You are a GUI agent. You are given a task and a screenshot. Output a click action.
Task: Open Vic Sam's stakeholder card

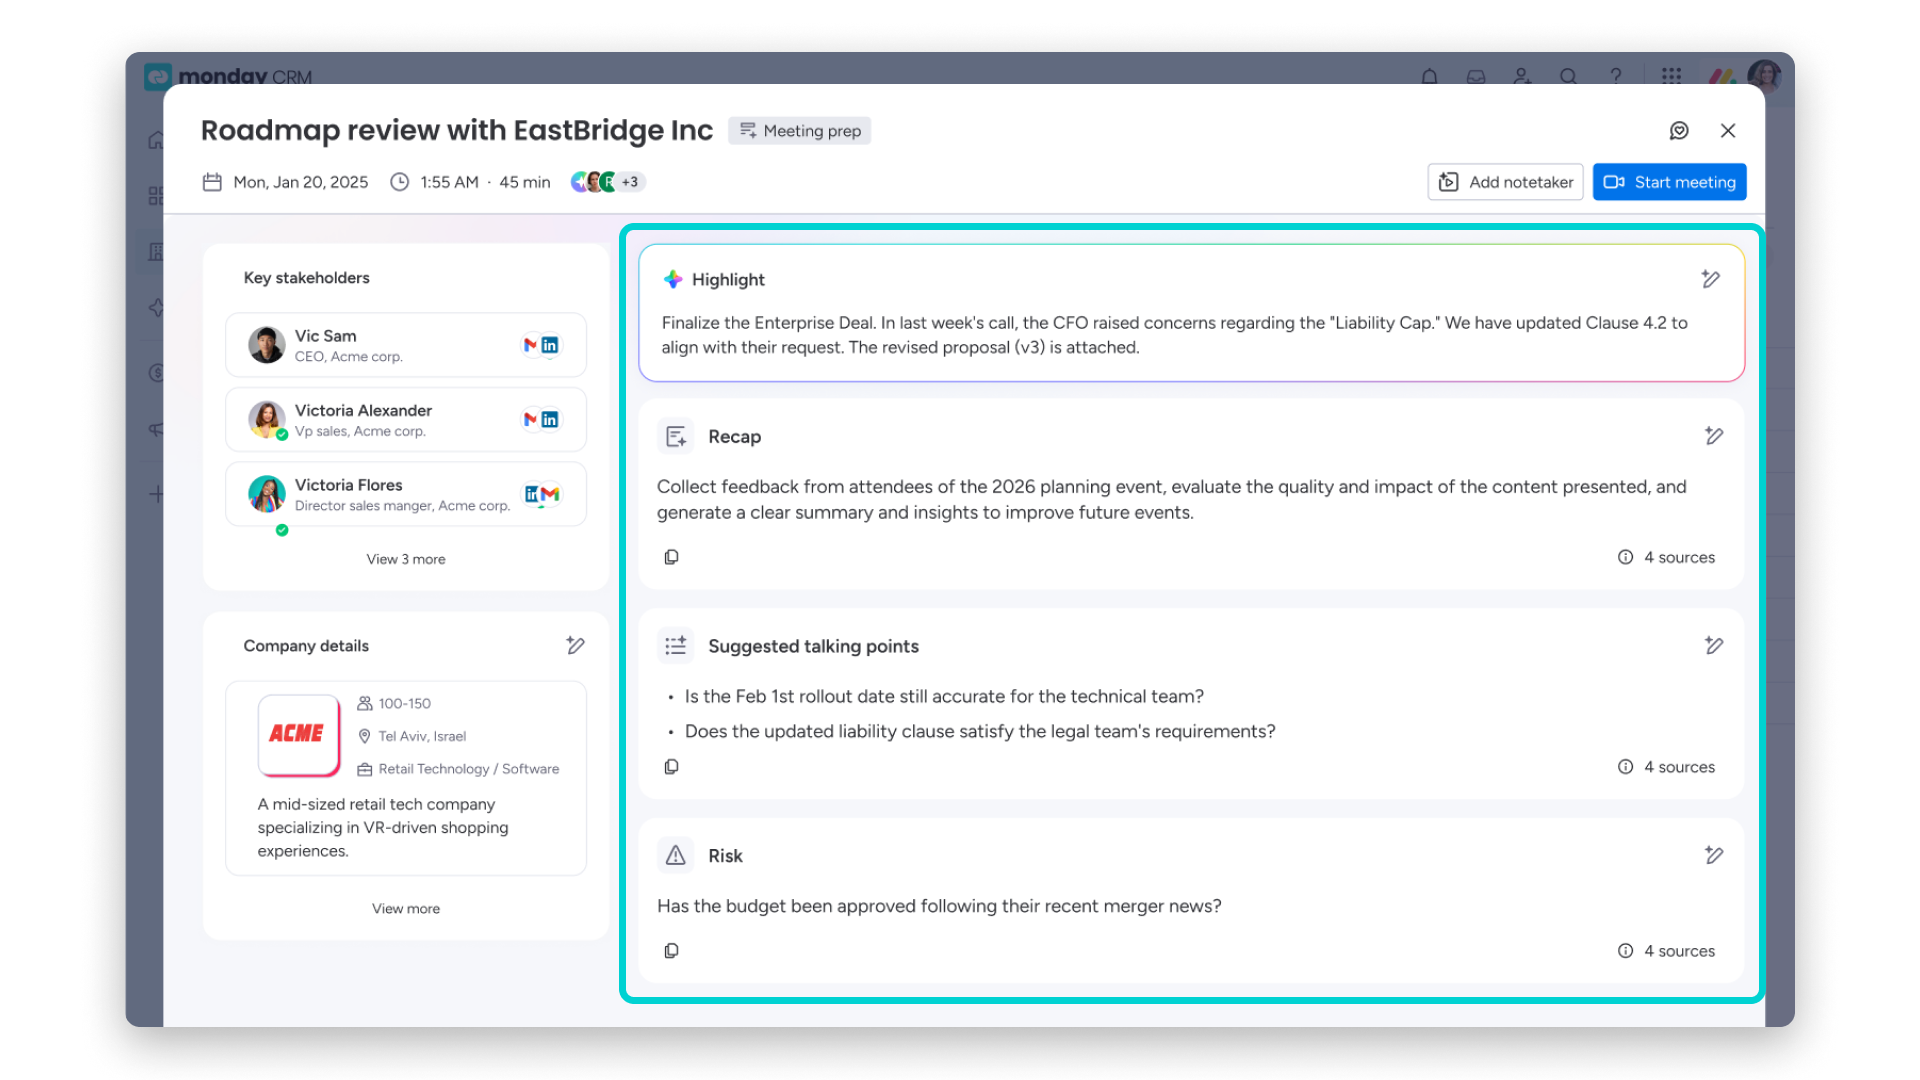(406, 345)
